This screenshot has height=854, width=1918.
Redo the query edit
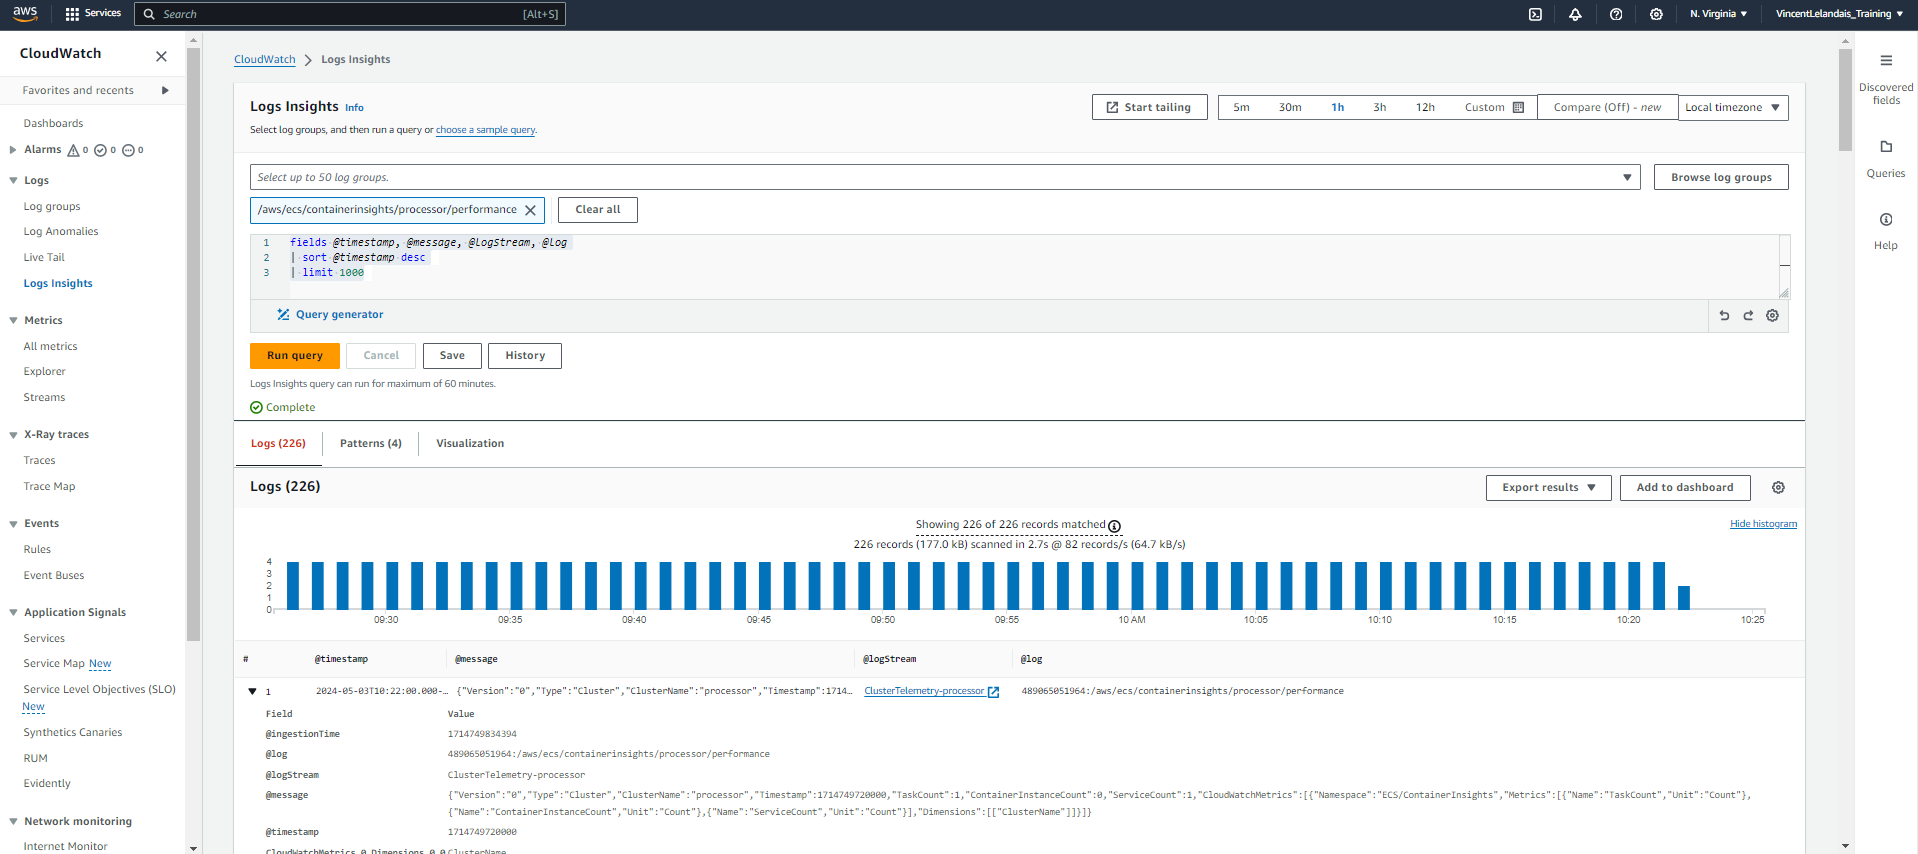click(x=1748, y=316)
